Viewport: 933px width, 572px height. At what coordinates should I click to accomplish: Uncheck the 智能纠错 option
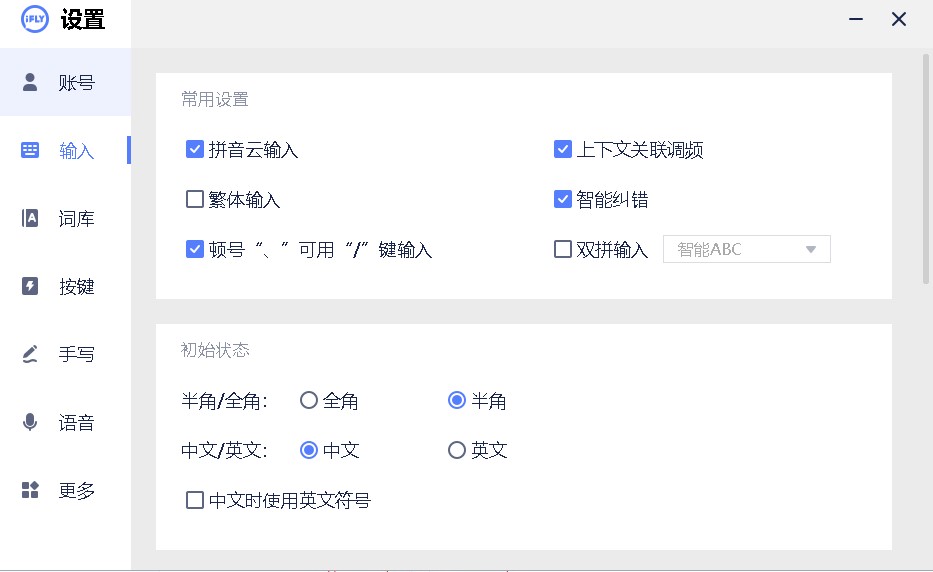point(563,200)
